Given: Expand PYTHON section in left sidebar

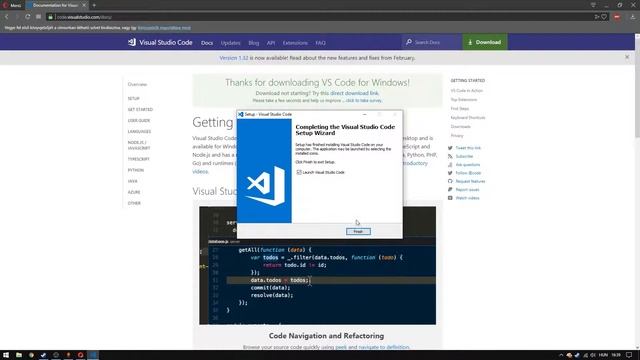Looking at the screenshot, I should pyautogui.click(x=136, y=170).
